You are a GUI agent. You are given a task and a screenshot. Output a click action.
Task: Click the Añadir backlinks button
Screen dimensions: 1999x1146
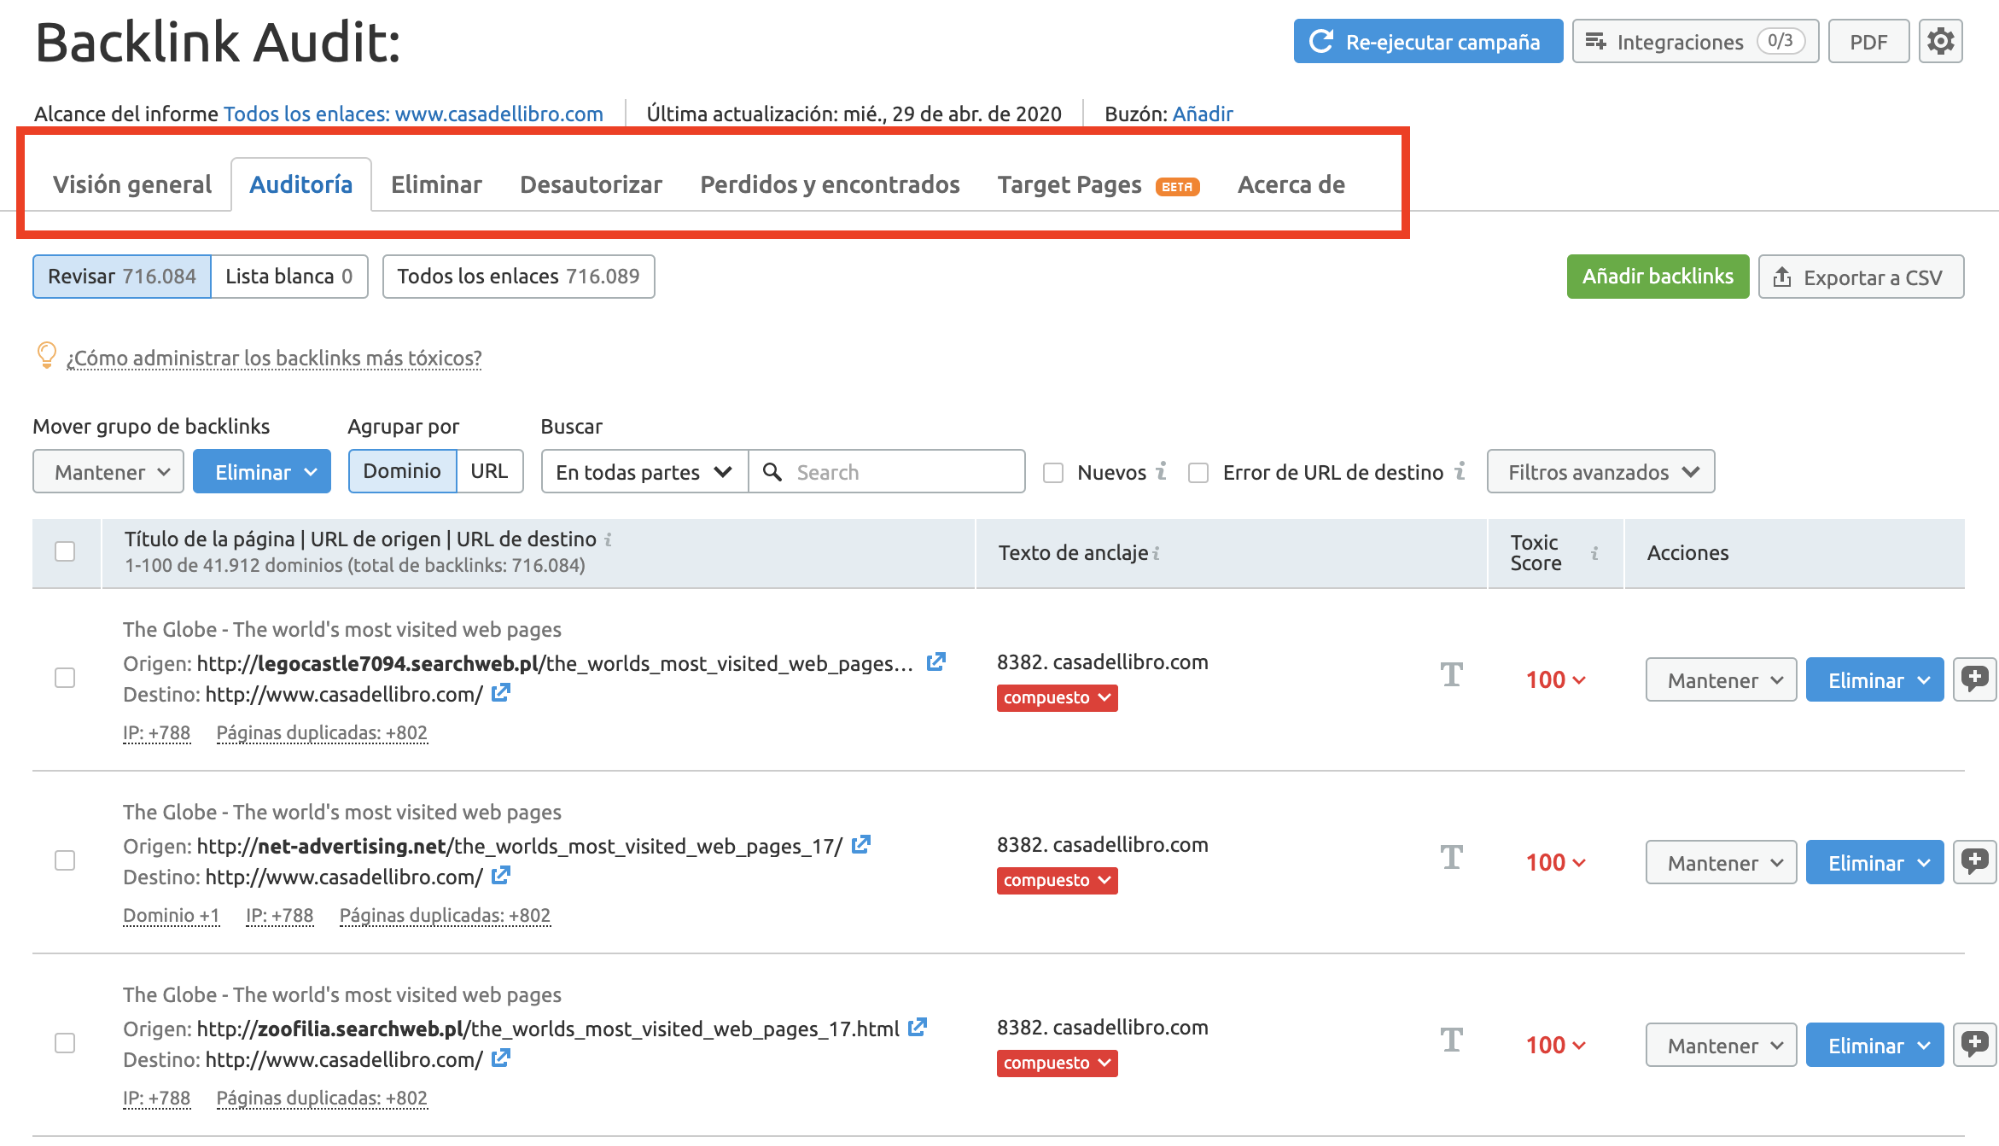[1657, 276]
